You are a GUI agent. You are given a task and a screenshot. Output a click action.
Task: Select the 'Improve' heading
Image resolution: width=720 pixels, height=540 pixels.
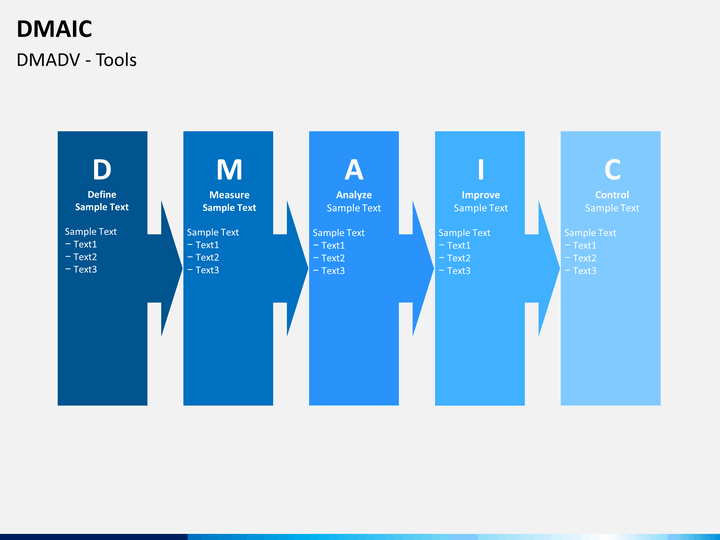(481, 195)
